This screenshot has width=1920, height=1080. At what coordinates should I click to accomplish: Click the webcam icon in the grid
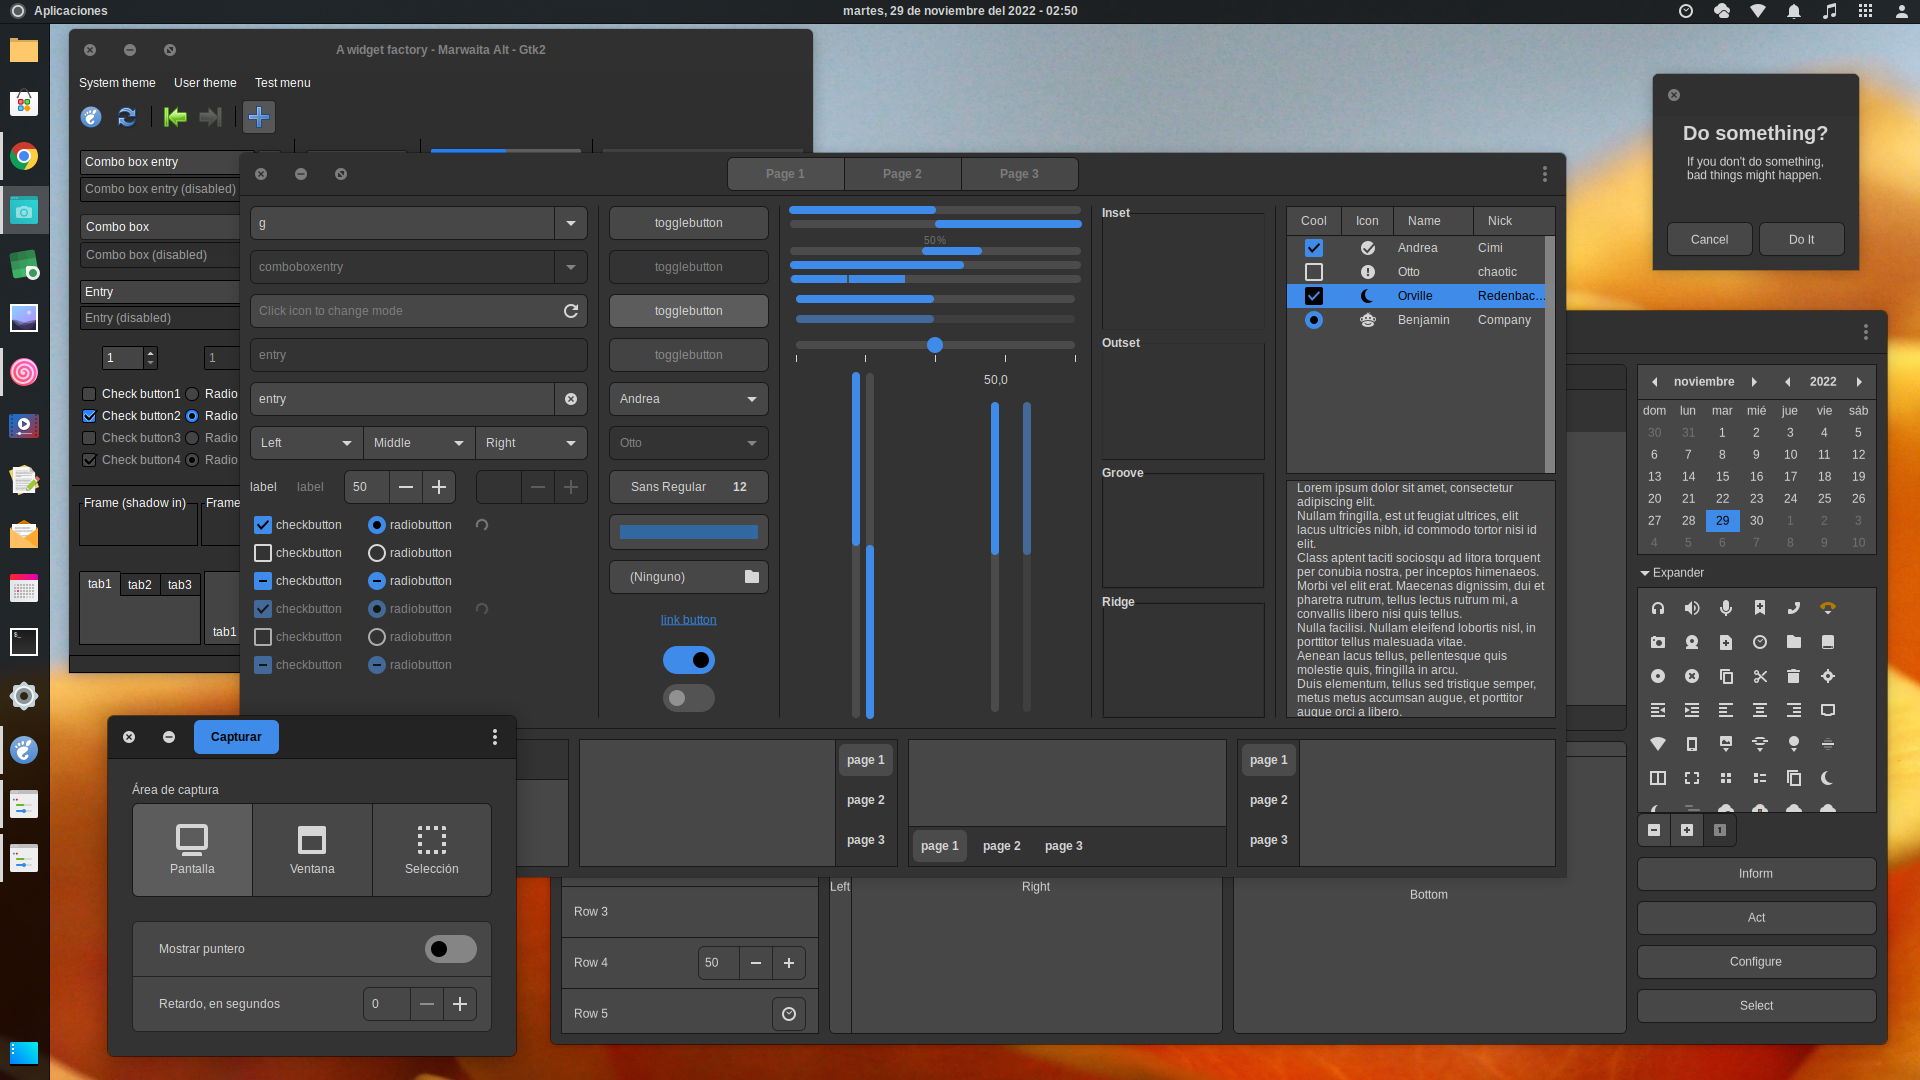coord(1691,642)
